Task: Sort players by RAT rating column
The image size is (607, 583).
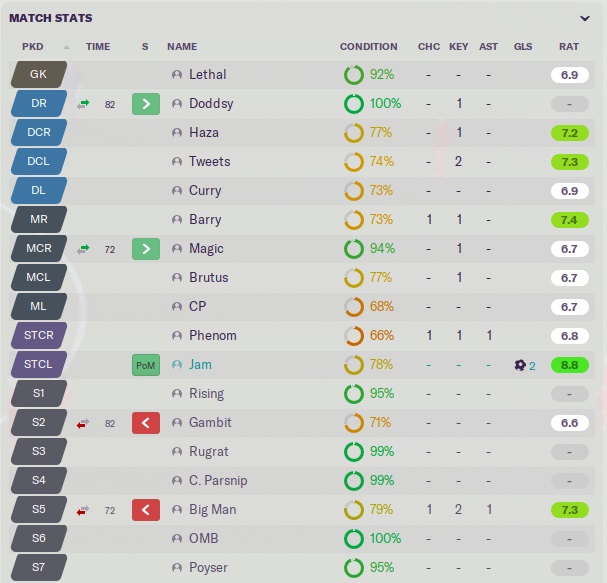Action: click(x=568, y=46)
